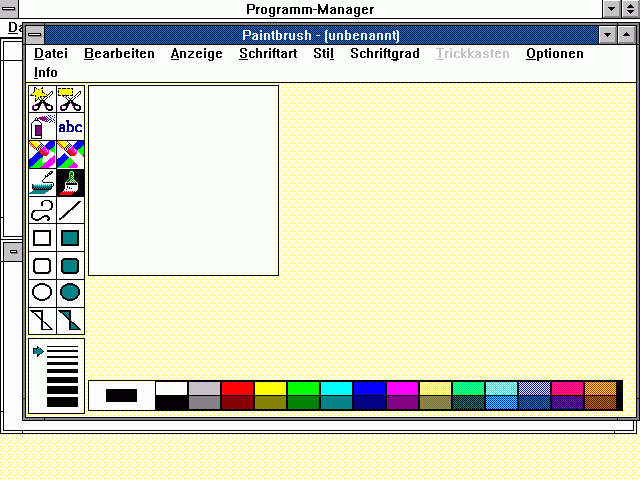Viewport: 640px width, 480px height.
Task: Select the Filled Box tool
Action: [x=71, y=238]
